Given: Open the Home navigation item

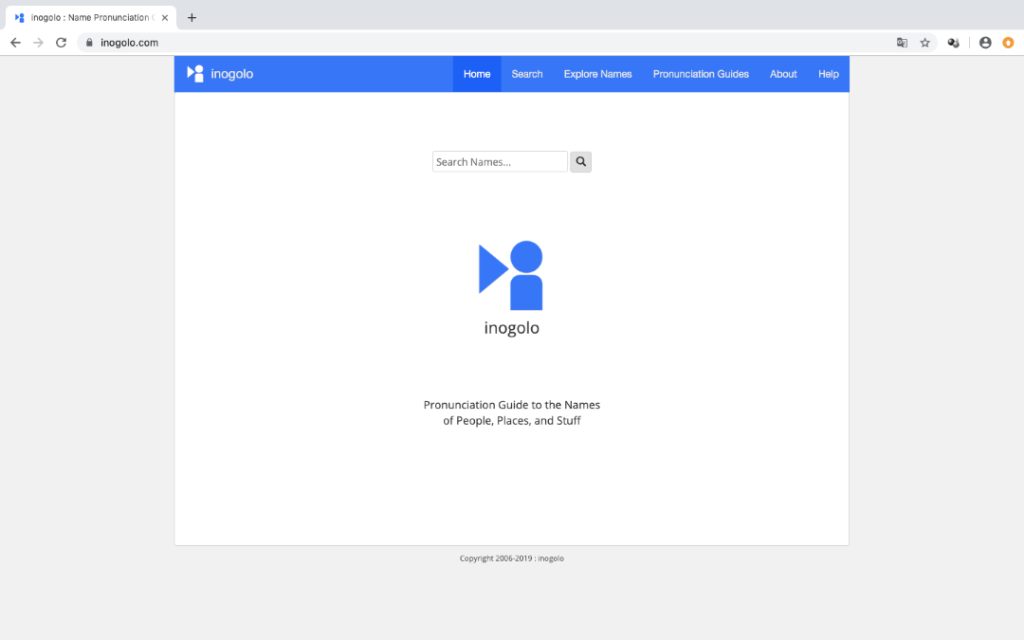Looking at the screenshot, I should point(477,74).
